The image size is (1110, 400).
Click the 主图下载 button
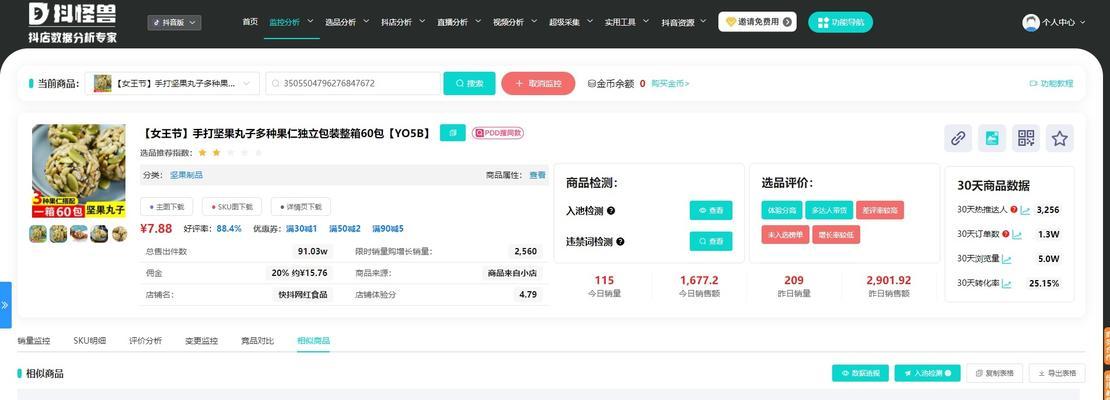(166, 207)
